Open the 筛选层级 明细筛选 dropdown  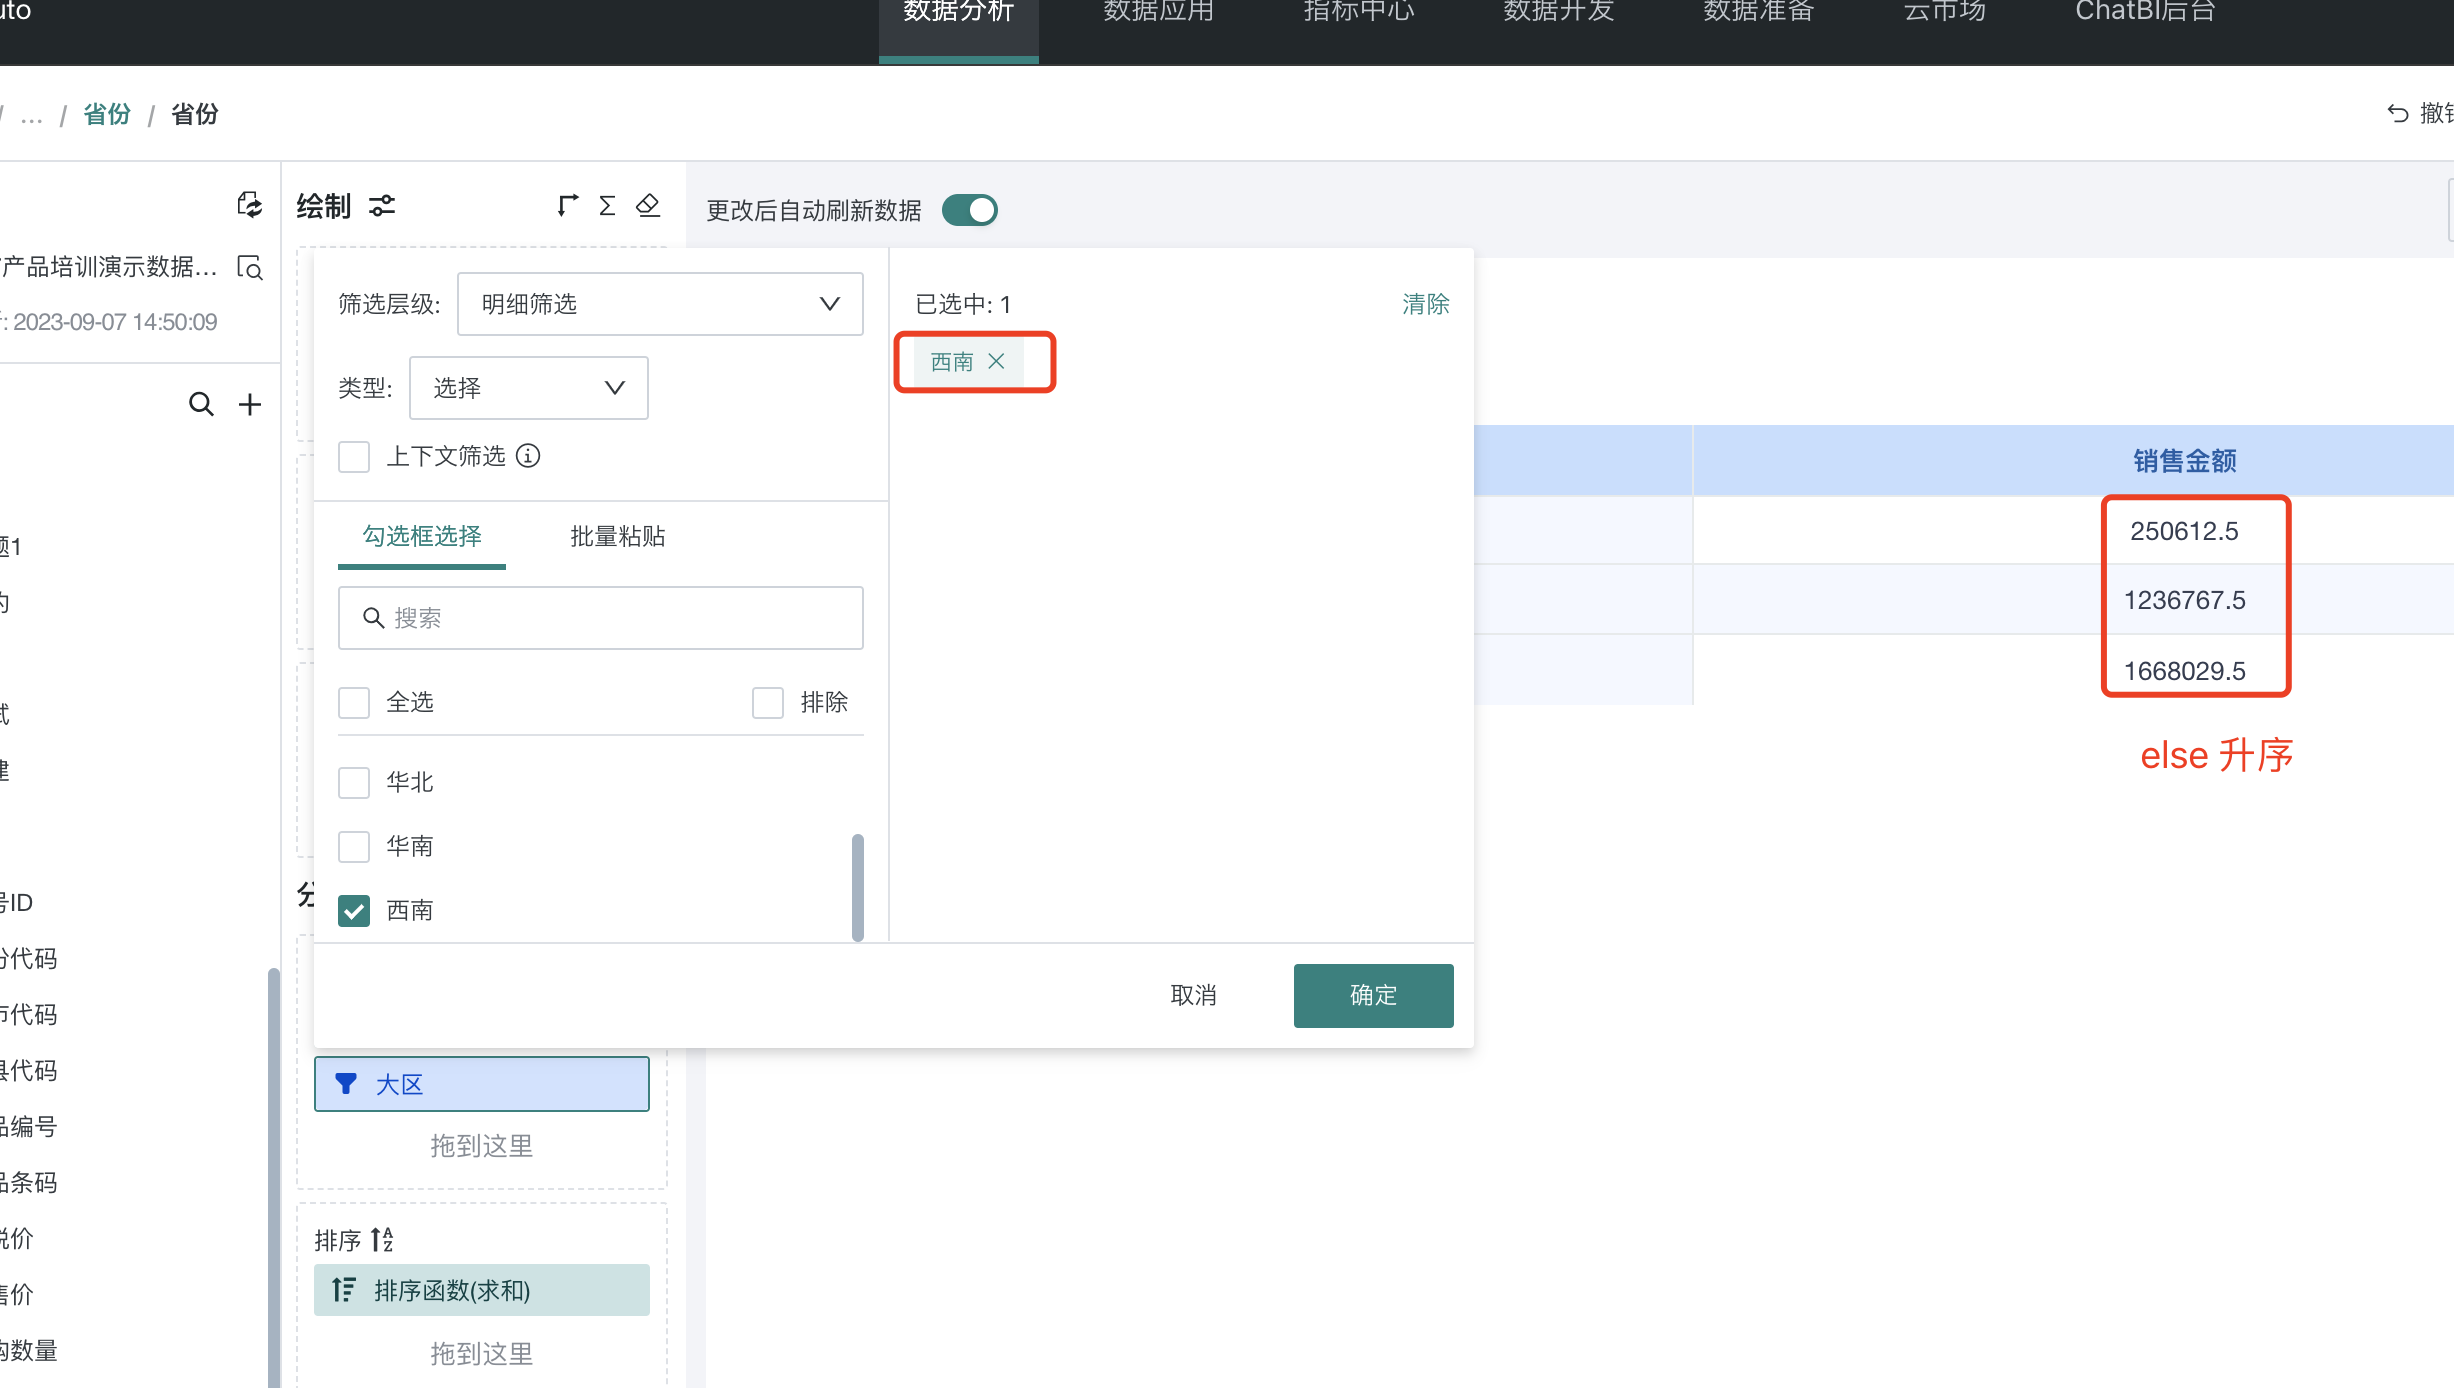(659, 304)
